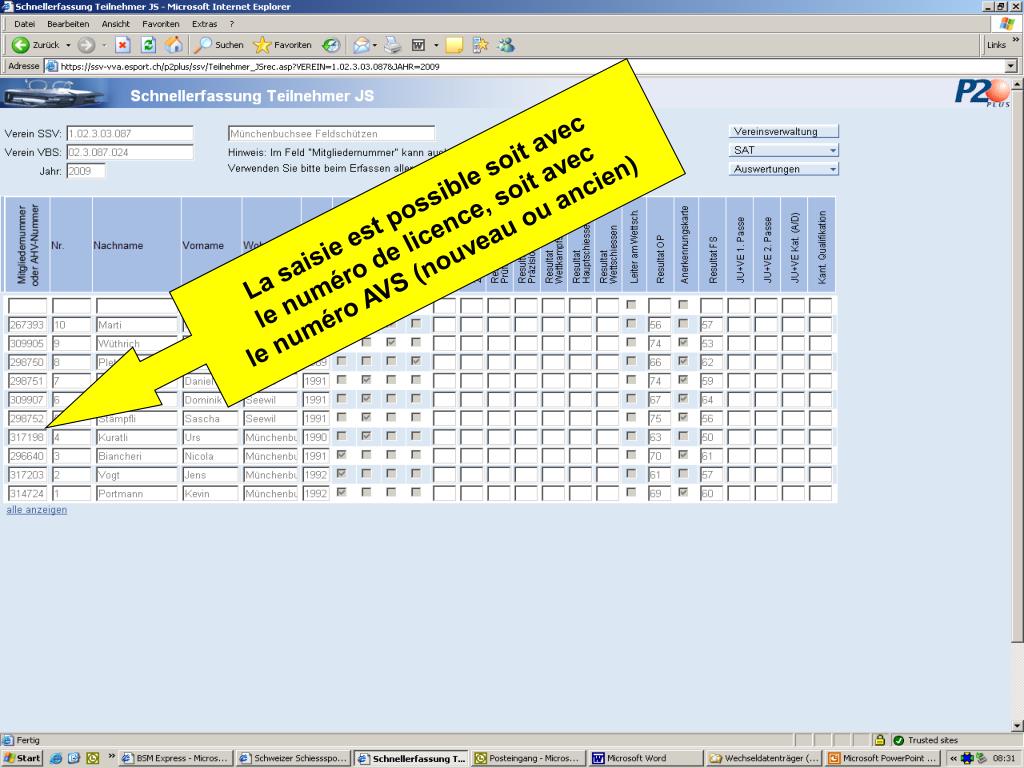Viewport: 1024px width, 768px height.
Task: Click the empty Mitgliedernummer field in top row
Action: [27, 306]
